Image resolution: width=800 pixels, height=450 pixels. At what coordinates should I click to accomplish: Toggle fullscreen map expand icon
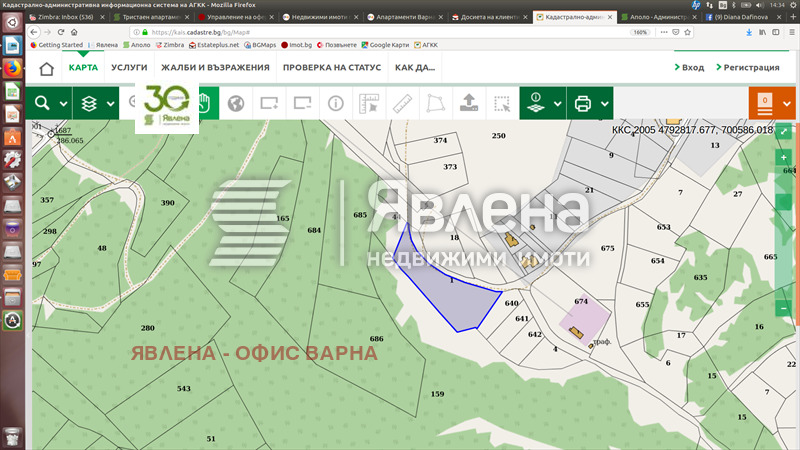tap(784, 132)
